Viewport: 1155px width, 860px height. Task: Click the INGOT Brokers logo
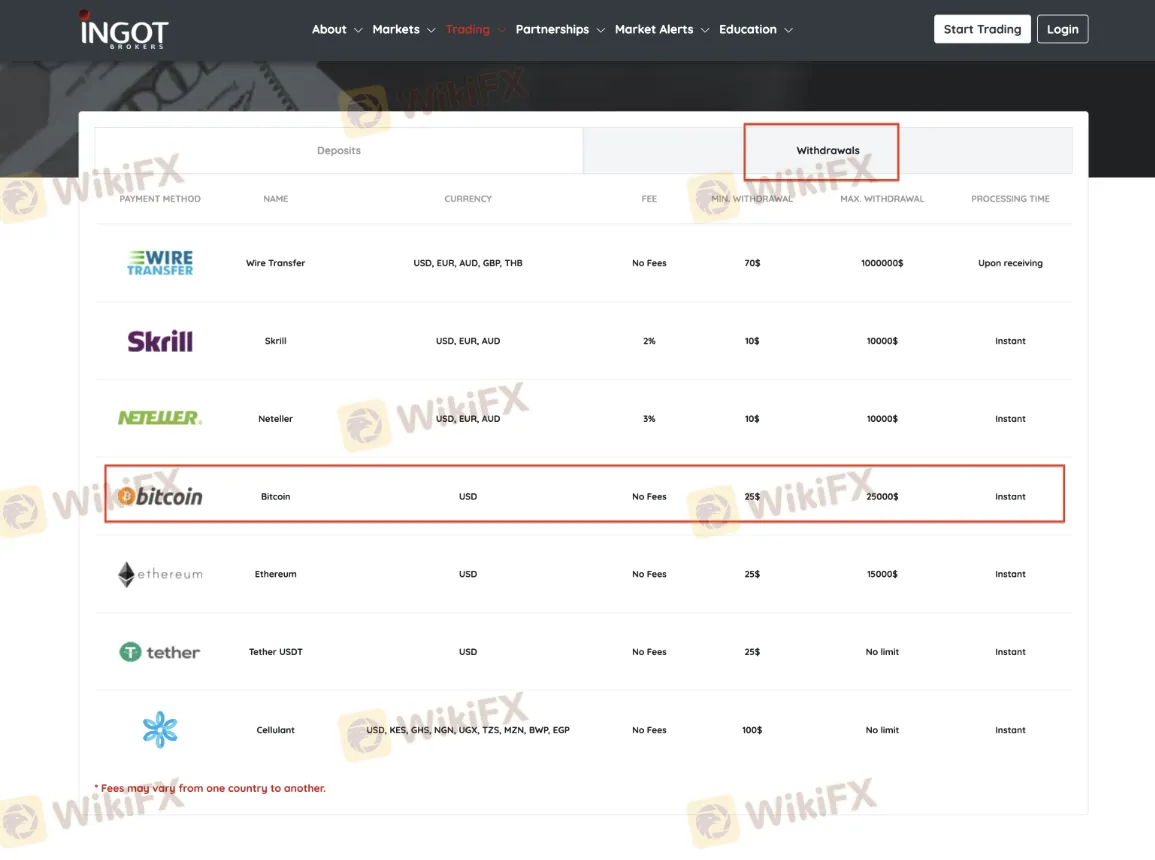pyautogui.click(x=124, y=30)
